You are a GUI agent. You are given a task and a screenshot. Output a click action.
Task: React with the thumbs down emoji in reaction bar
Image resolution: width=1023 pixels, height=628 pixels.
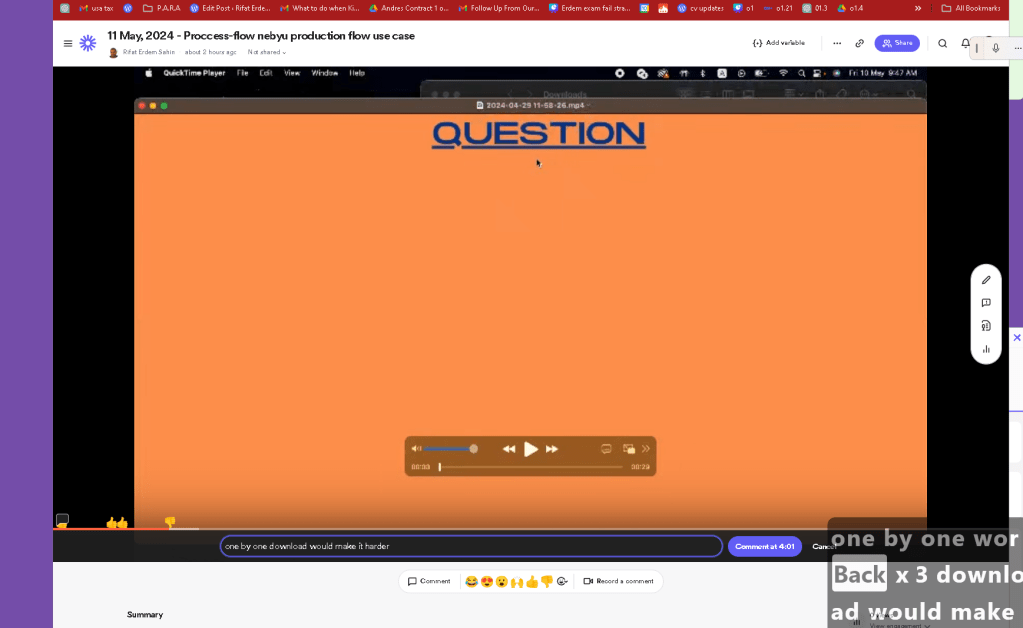pos(547,581)
